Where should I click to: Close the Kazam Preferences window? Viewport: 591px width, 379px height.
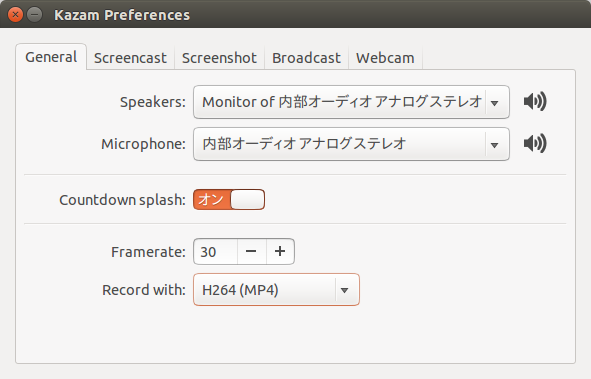[x=15, y=15]
